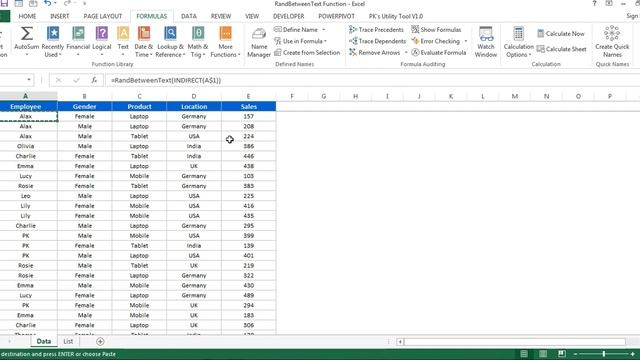This screenshot has width=640, height=360.
Task: Click Create Quick Names
Action: [x=612, y=42]
